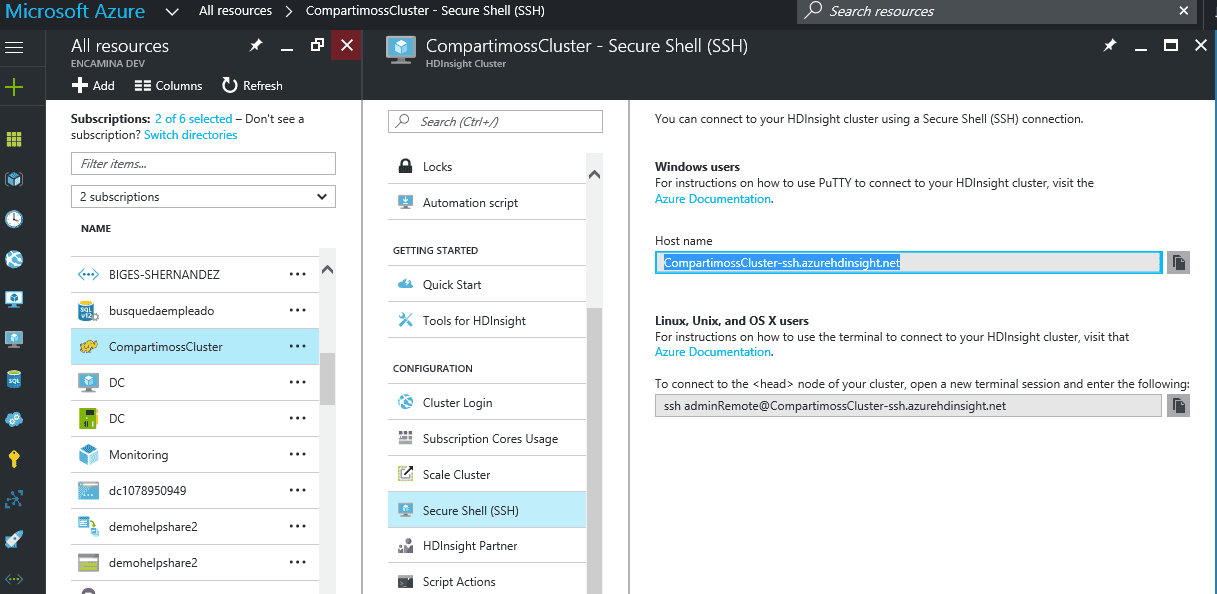
Task: Select BIGES-SHERNANDEZ resource
Action: point(195,274)
